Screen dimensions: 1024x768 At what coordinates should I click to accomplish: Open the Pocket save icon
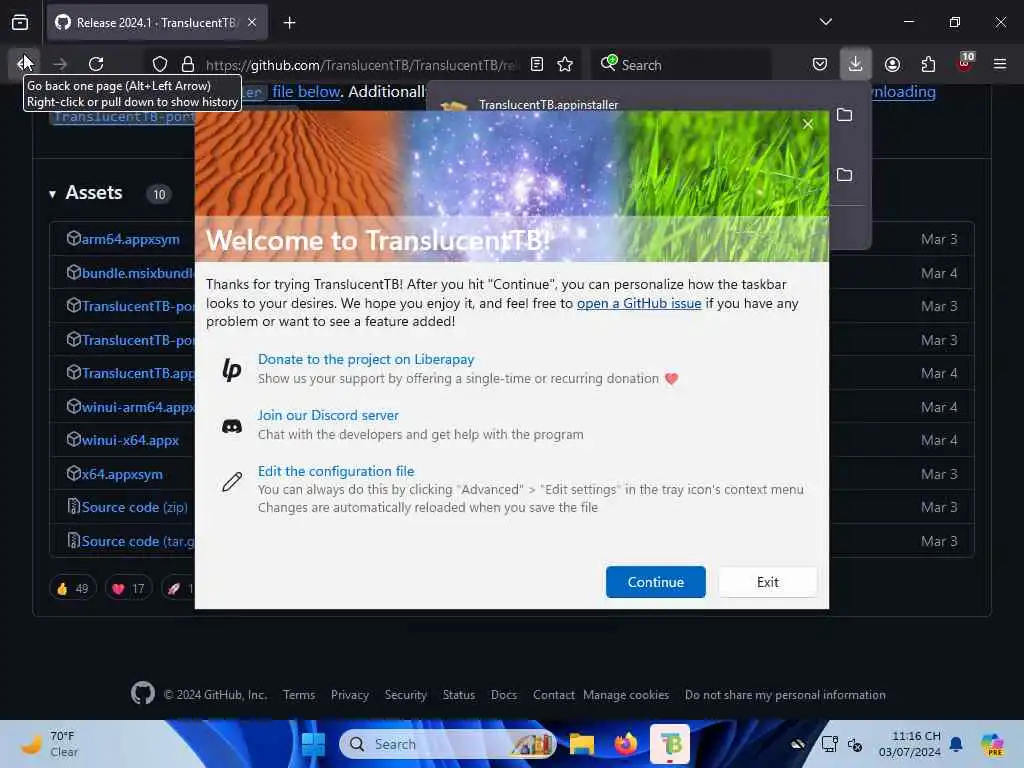(x=820, y=64)
